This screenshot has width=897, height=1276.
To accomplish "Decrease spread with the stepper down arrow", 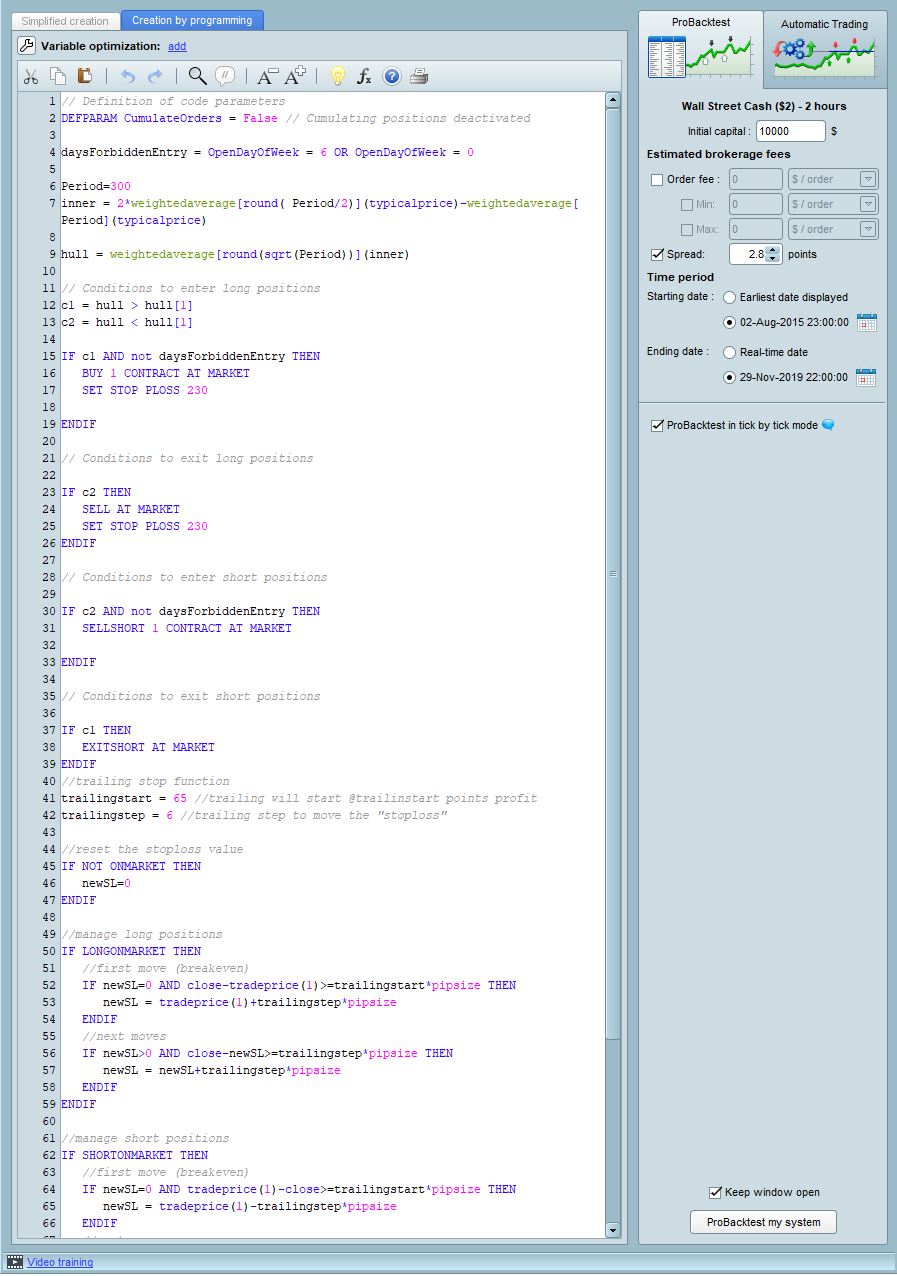I will coord(773,259).
